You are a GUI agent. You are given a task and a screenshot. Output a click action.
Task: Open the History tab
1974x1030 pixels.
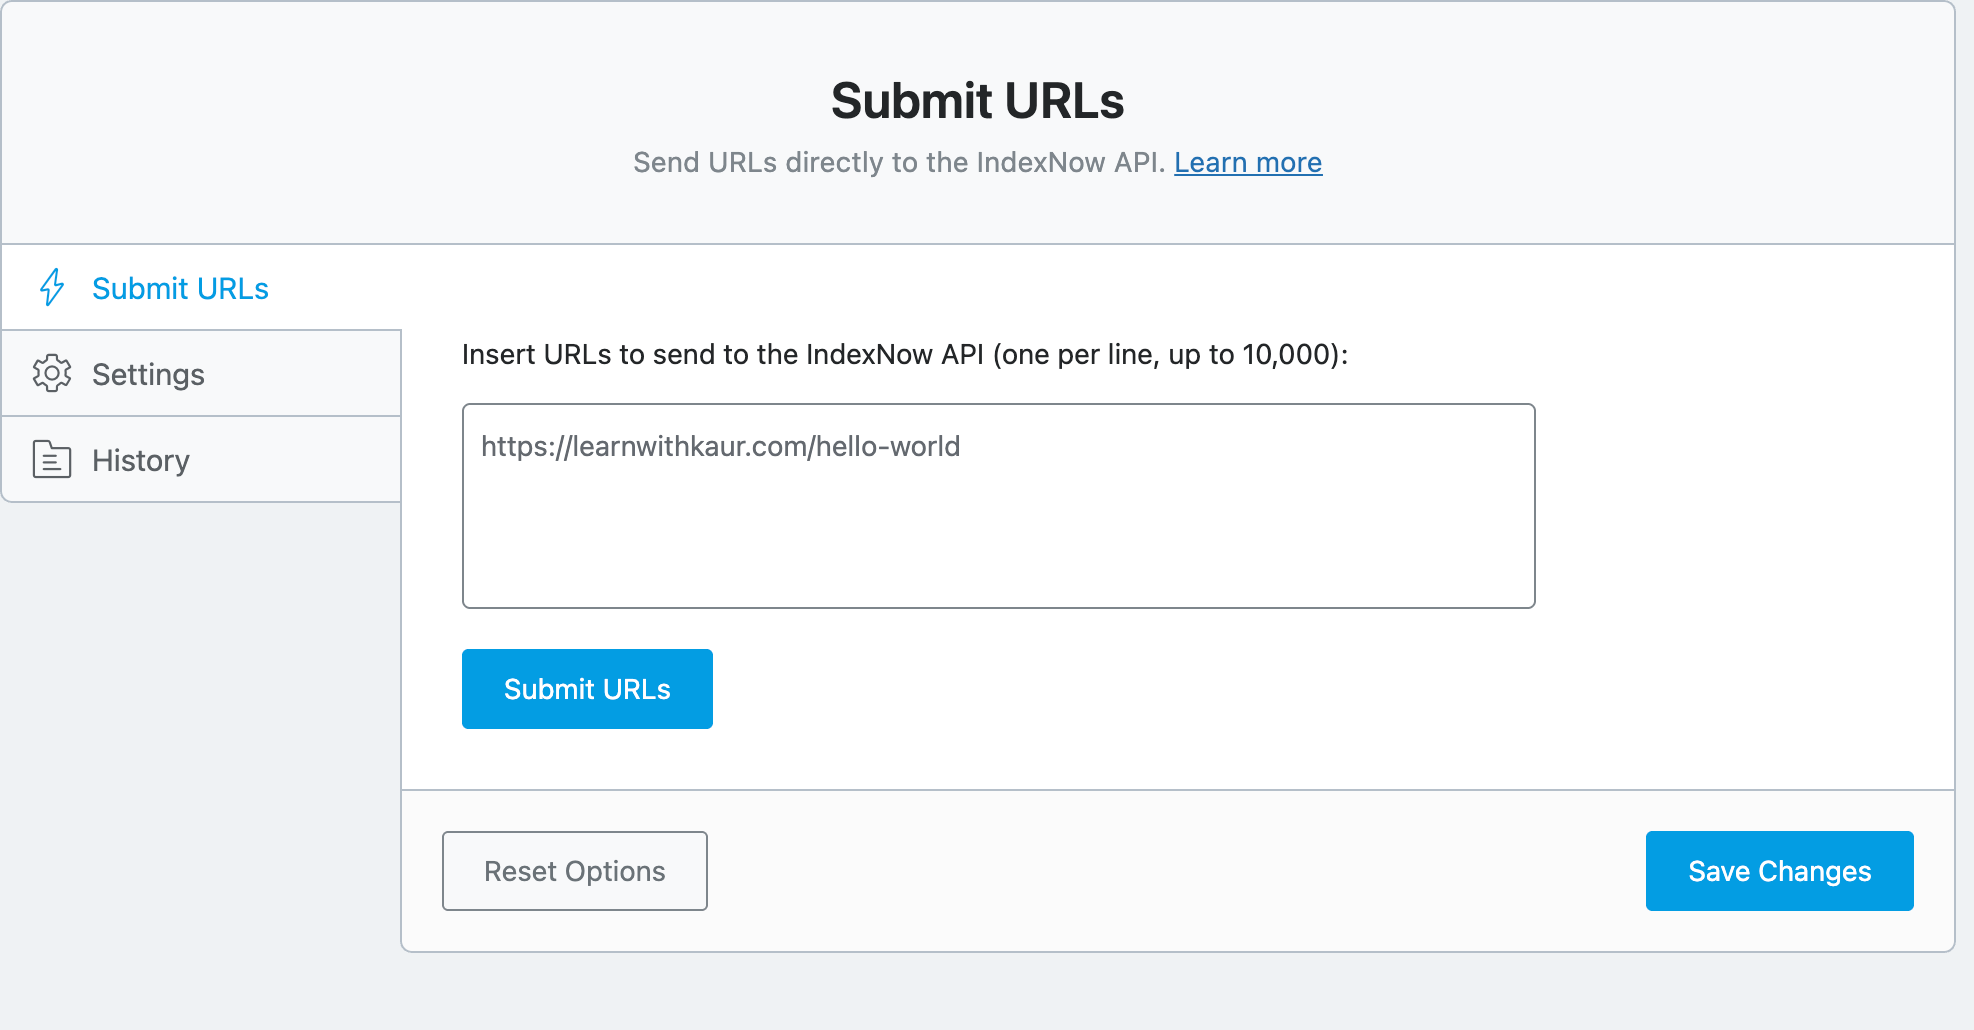click(x=141, y=459)
